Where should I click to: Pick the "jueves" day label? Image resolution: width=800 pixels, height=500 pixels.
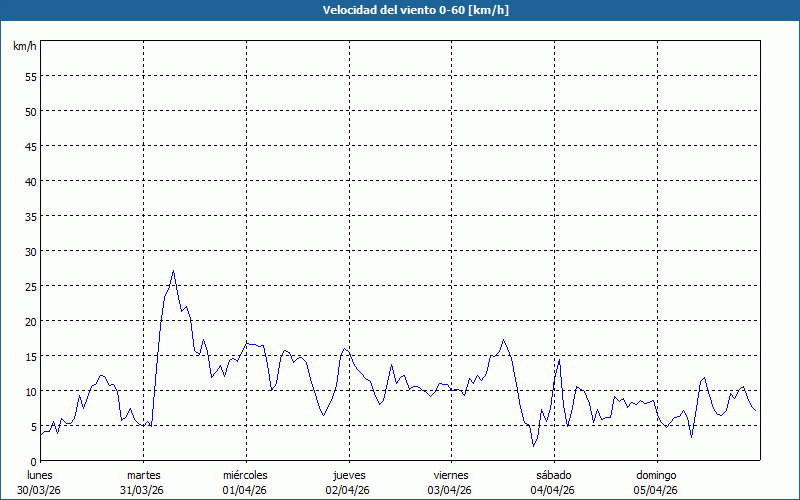coord(348,475)
